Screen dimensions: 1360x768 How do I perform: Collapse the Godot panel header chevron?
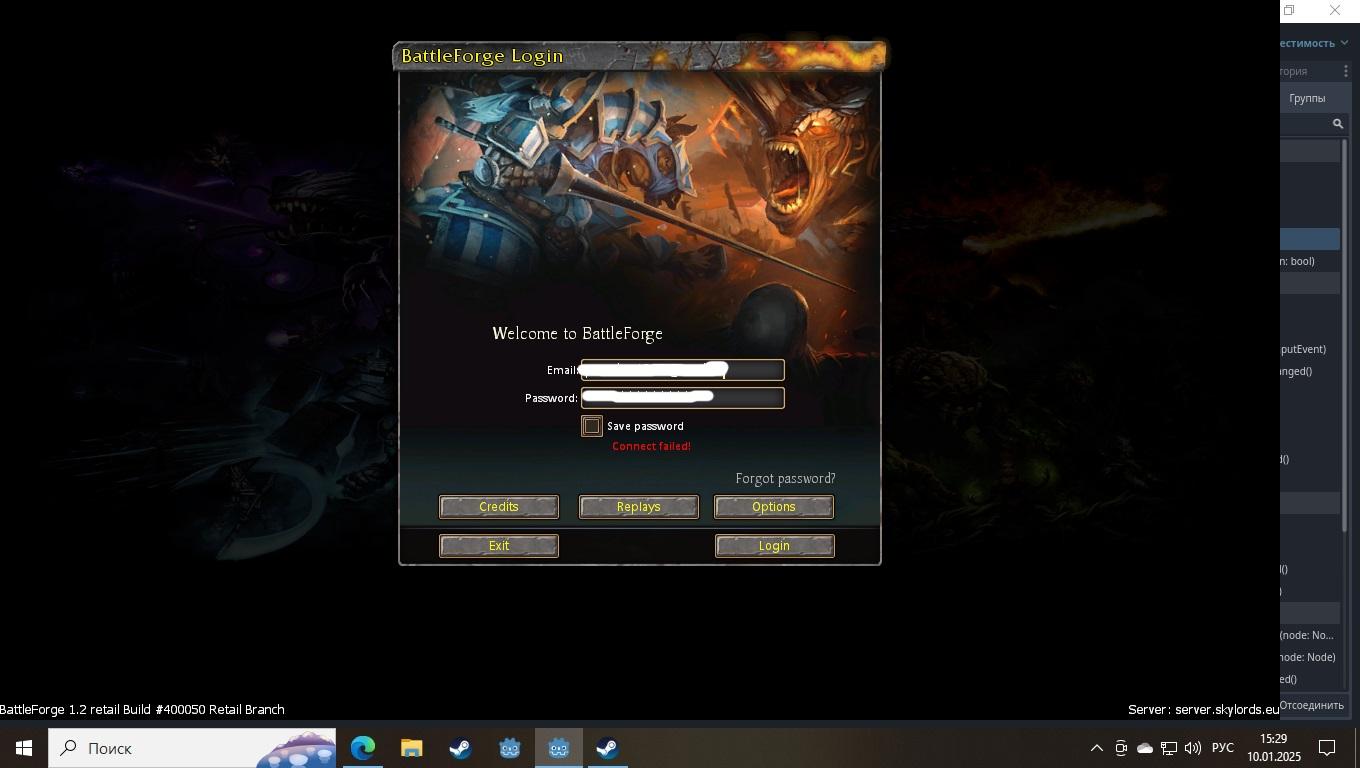click(x=1344, y=43)
